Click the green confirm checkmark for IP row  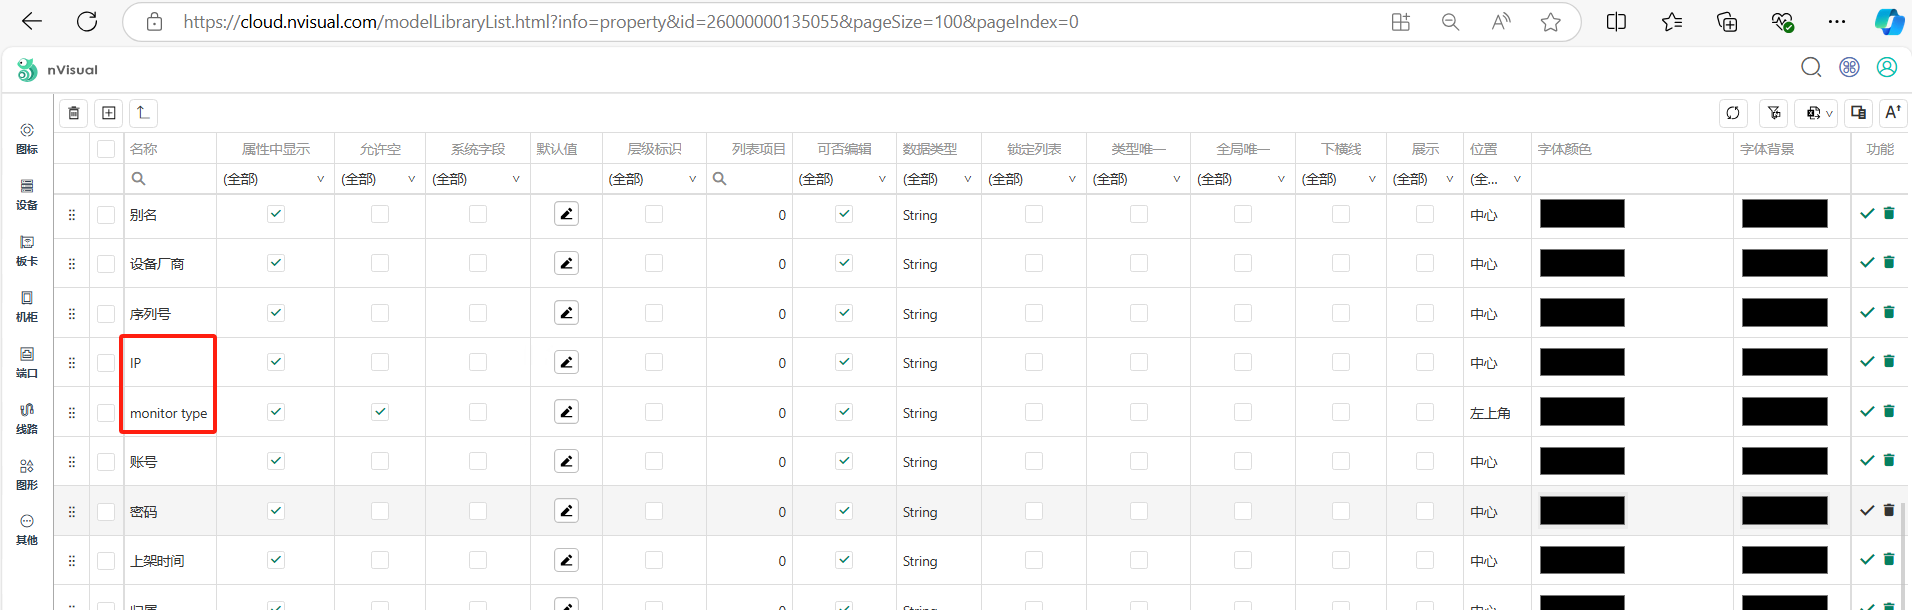pyautogui.click(x=1867, y=362)
